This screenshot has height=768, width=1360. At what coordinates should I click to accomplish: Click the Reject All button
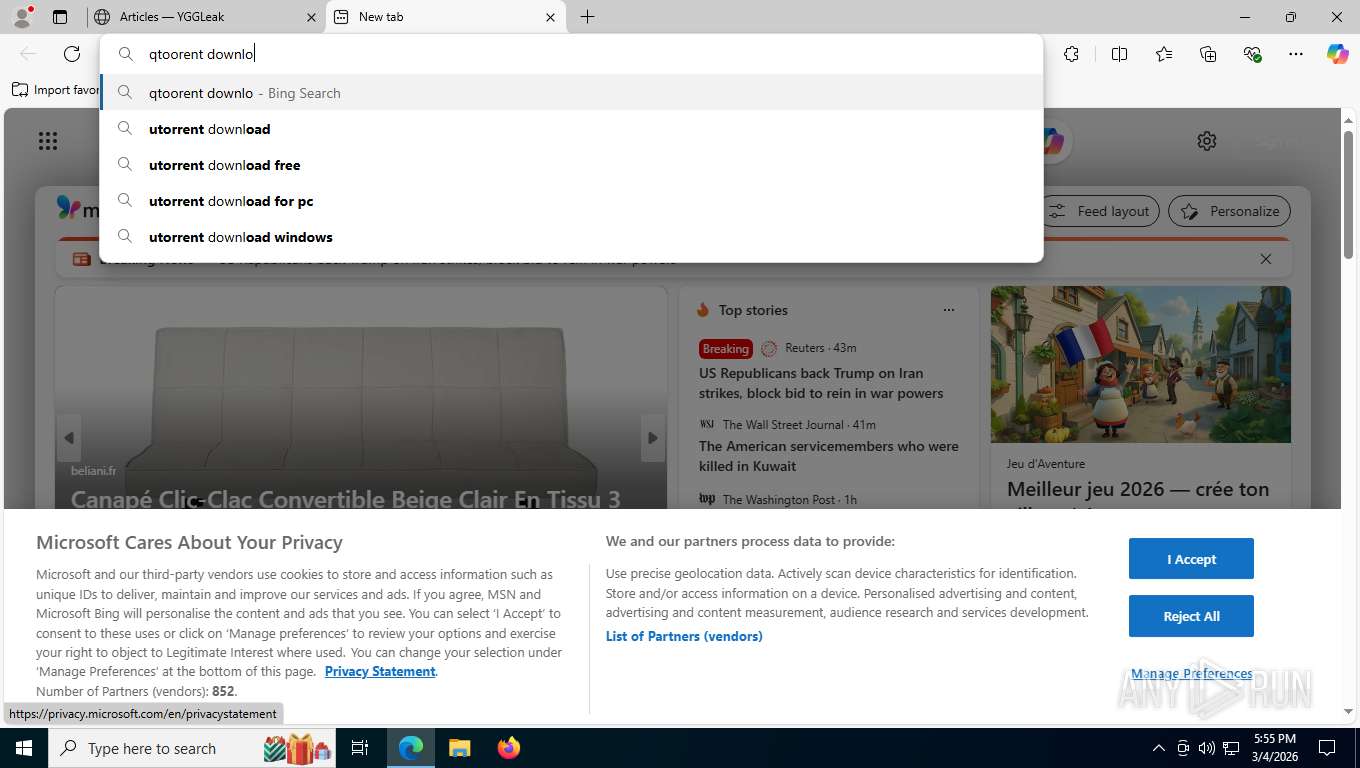(x=1191, y=616)
